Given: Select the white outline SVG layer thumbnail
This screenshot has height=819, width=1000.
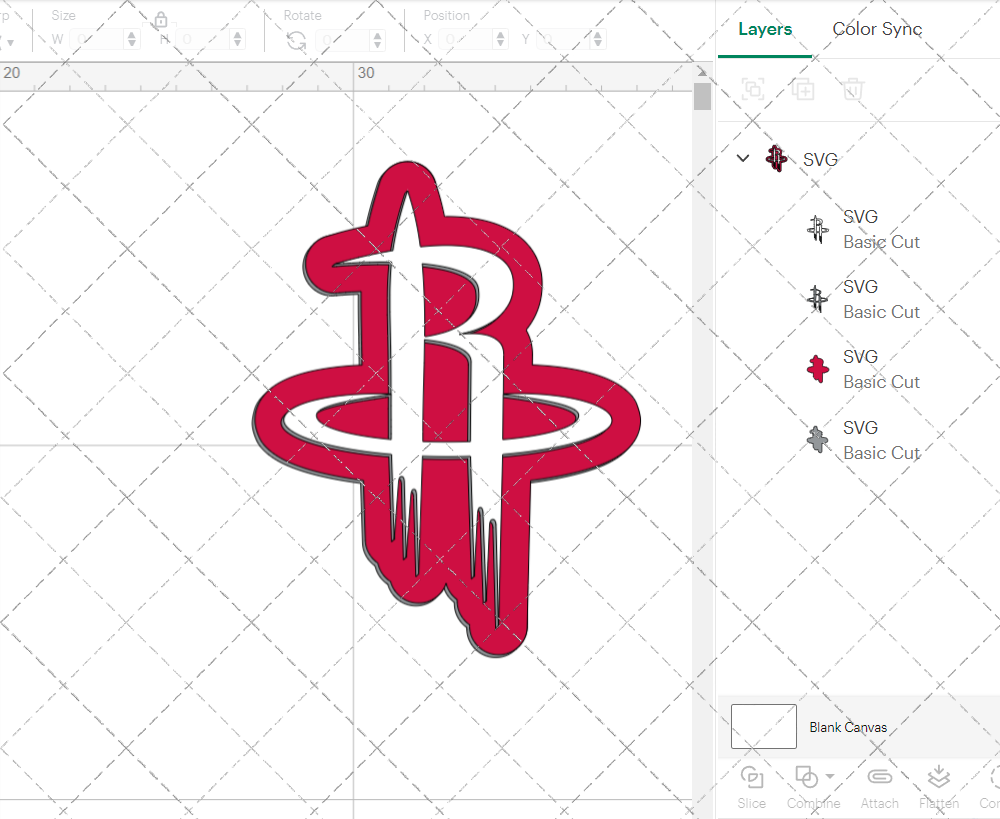Looking at the screenshot, I should (818, 229).
